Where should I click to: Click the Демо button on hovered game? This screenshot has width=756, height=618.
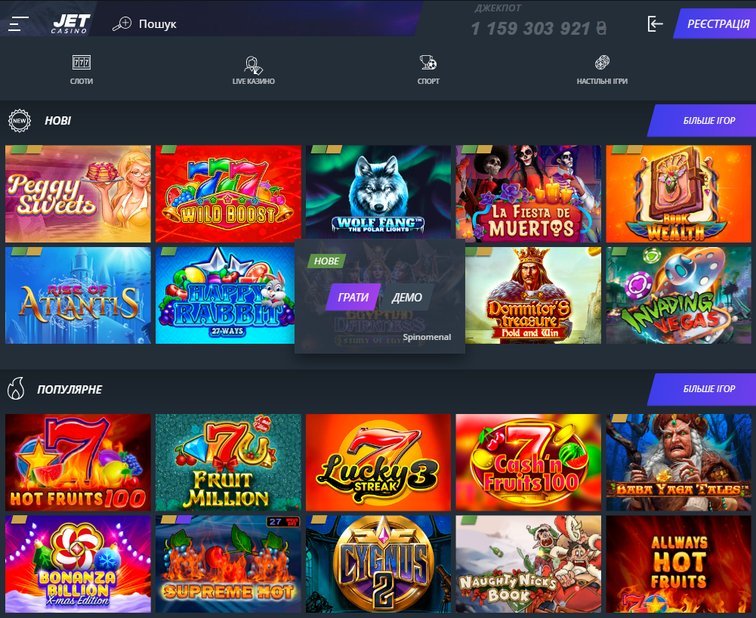click(406, 297)
